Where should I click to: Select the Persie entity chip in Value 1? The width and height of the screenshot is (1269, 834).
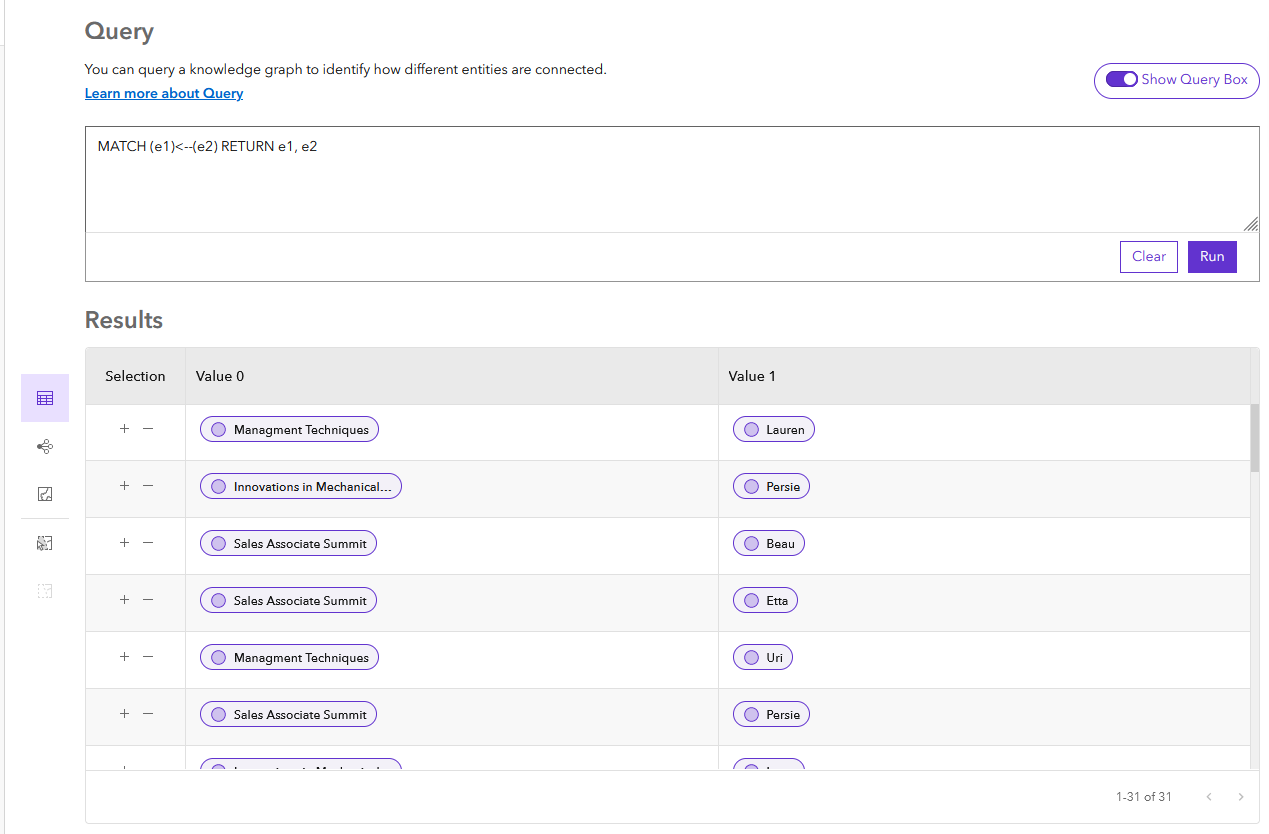click(771, 485)
